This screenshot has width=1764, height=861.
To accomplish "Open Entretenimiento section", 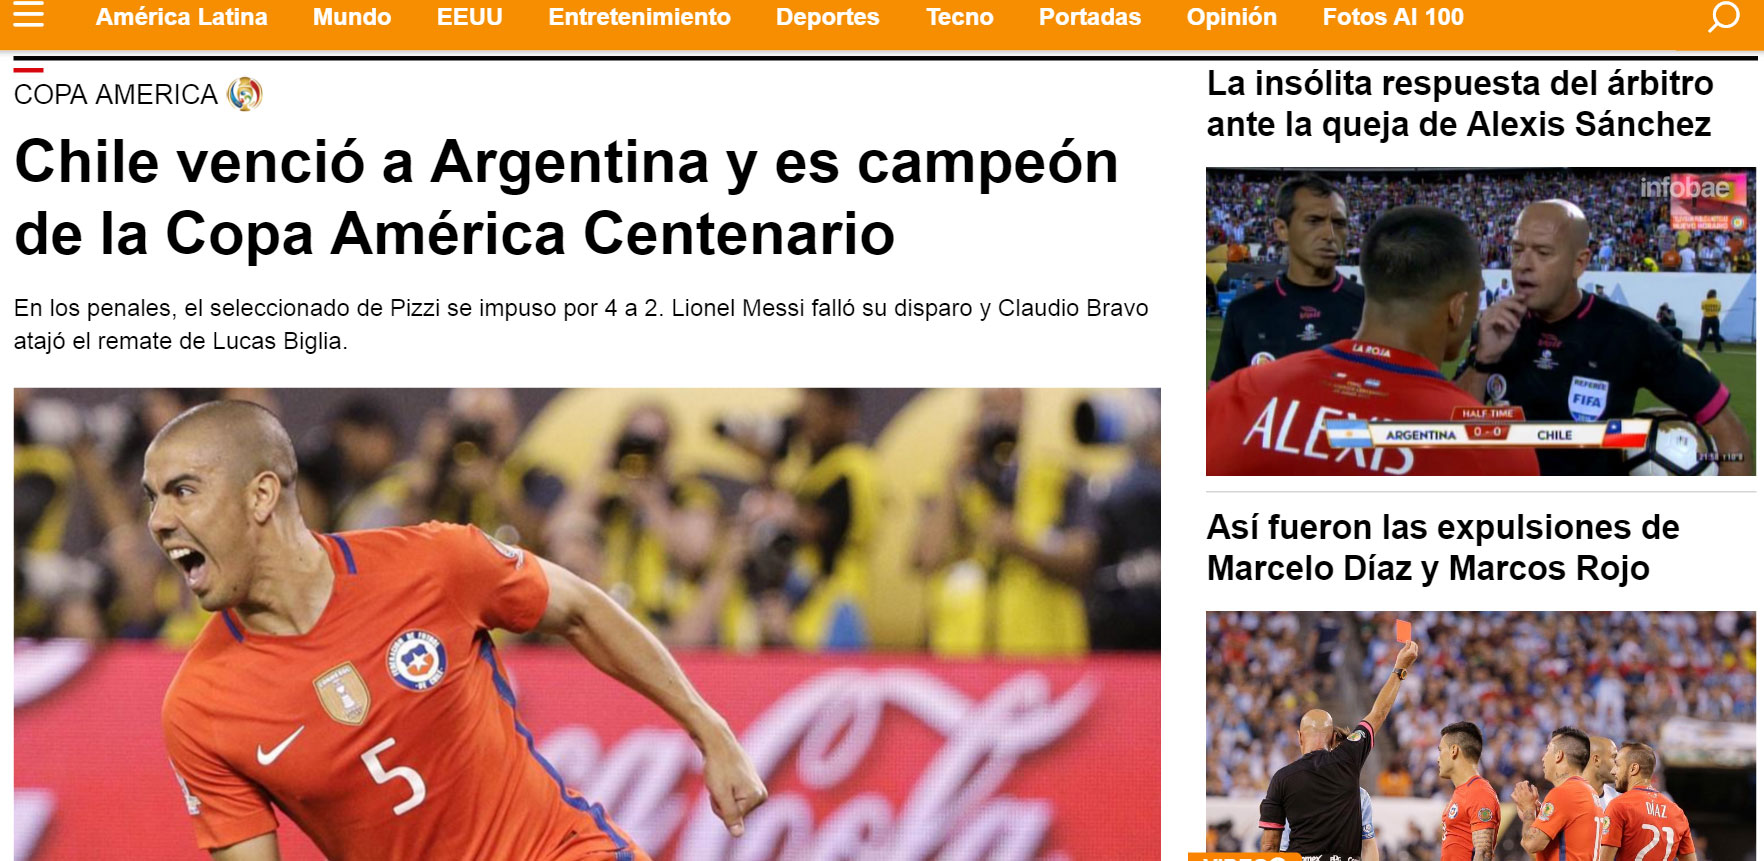I will point(639,17).
